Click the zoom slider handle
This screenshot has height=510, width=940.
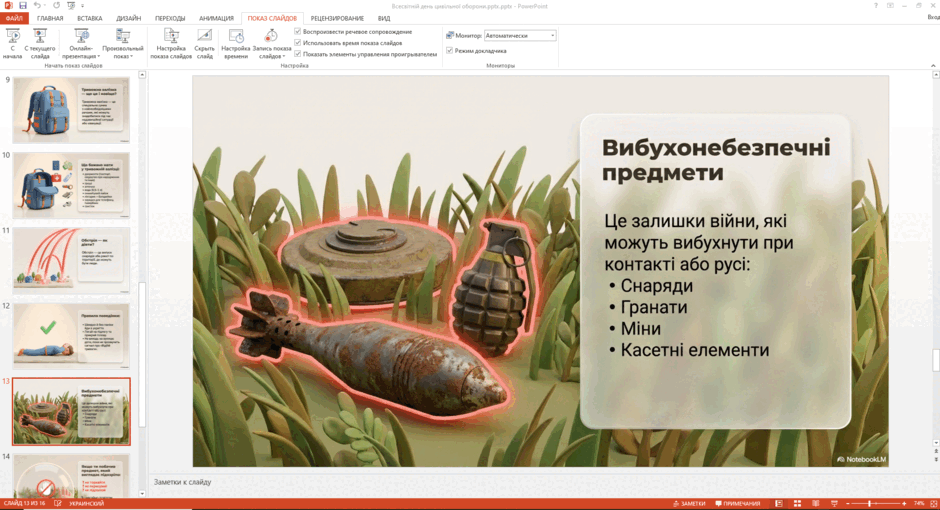tap(869, 504)
